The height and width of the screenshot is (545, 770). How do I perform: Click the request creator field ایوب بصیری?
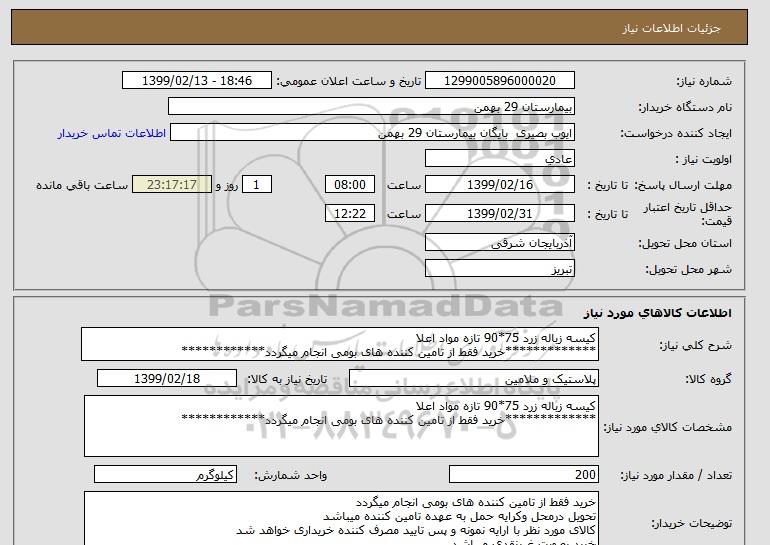(372, 133)
